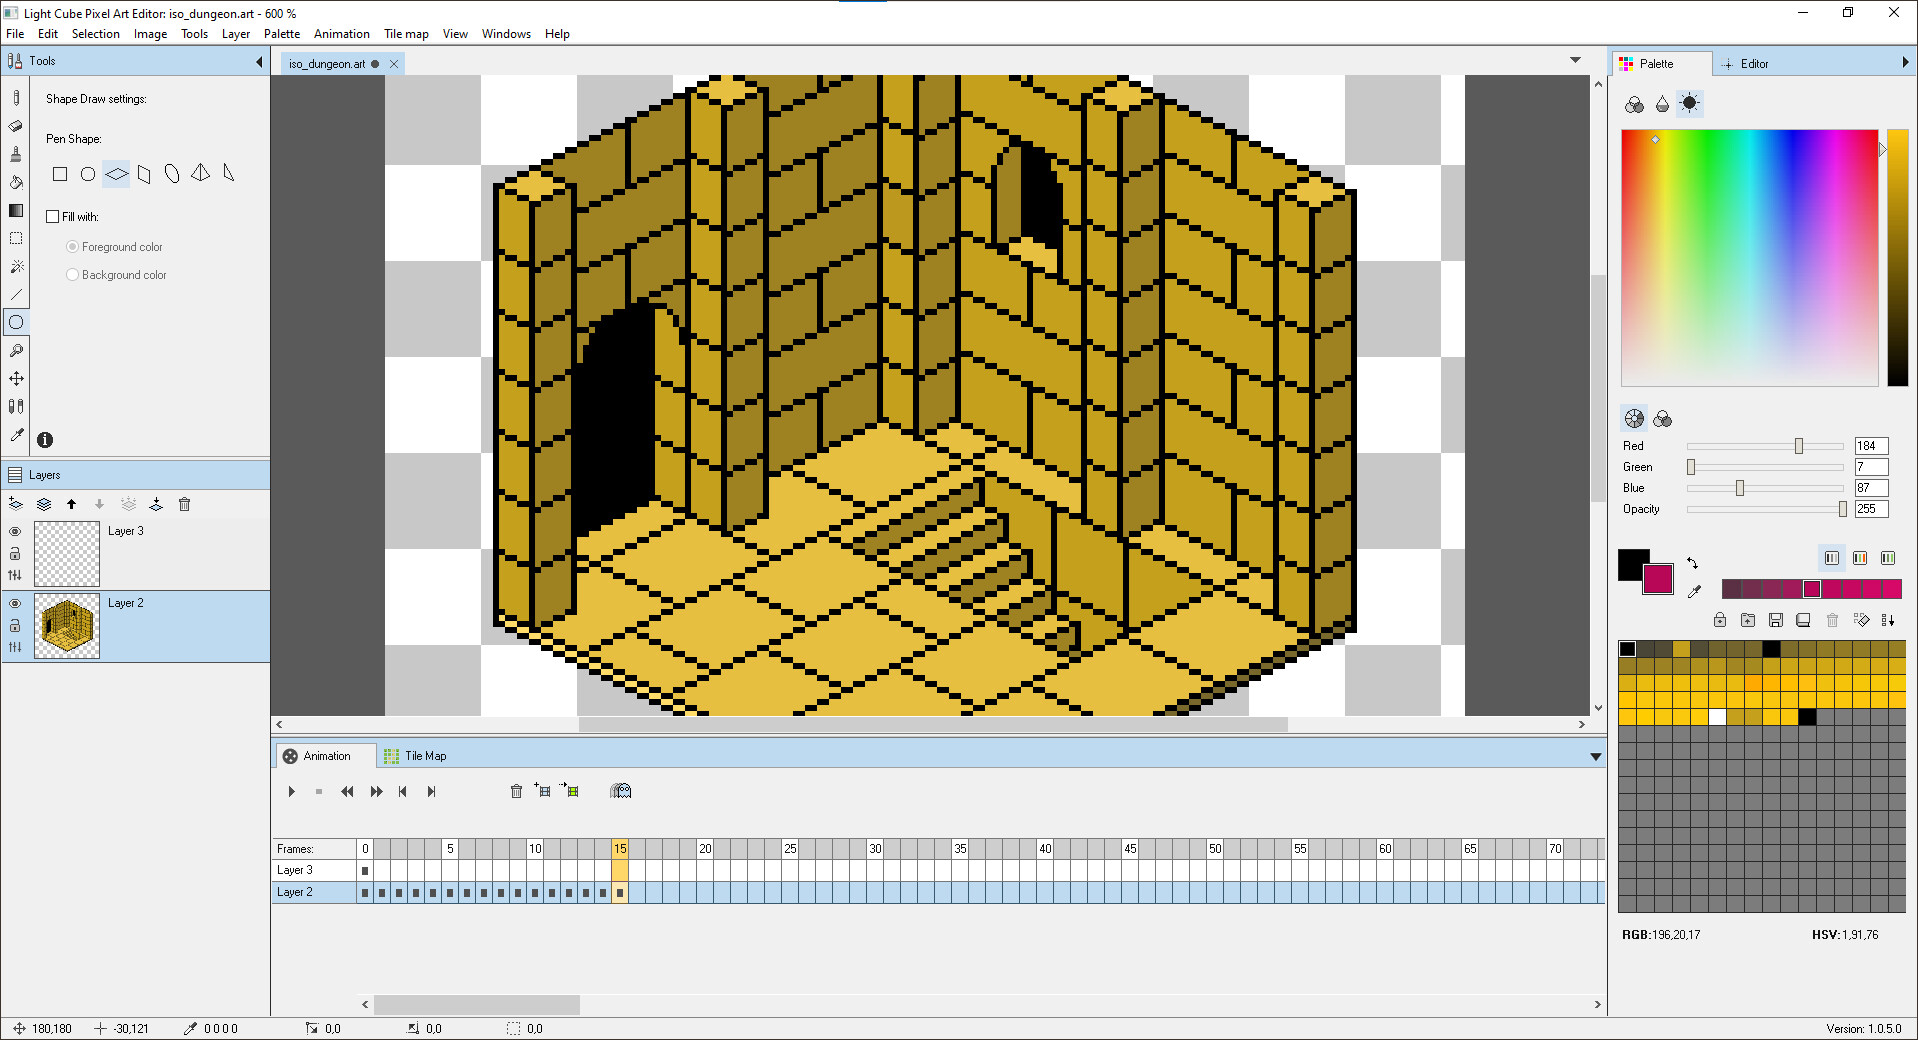Open the canvas tab list dropdown arrow
This screenshot has height=1040, width=1918.
tap(1576, 60)
